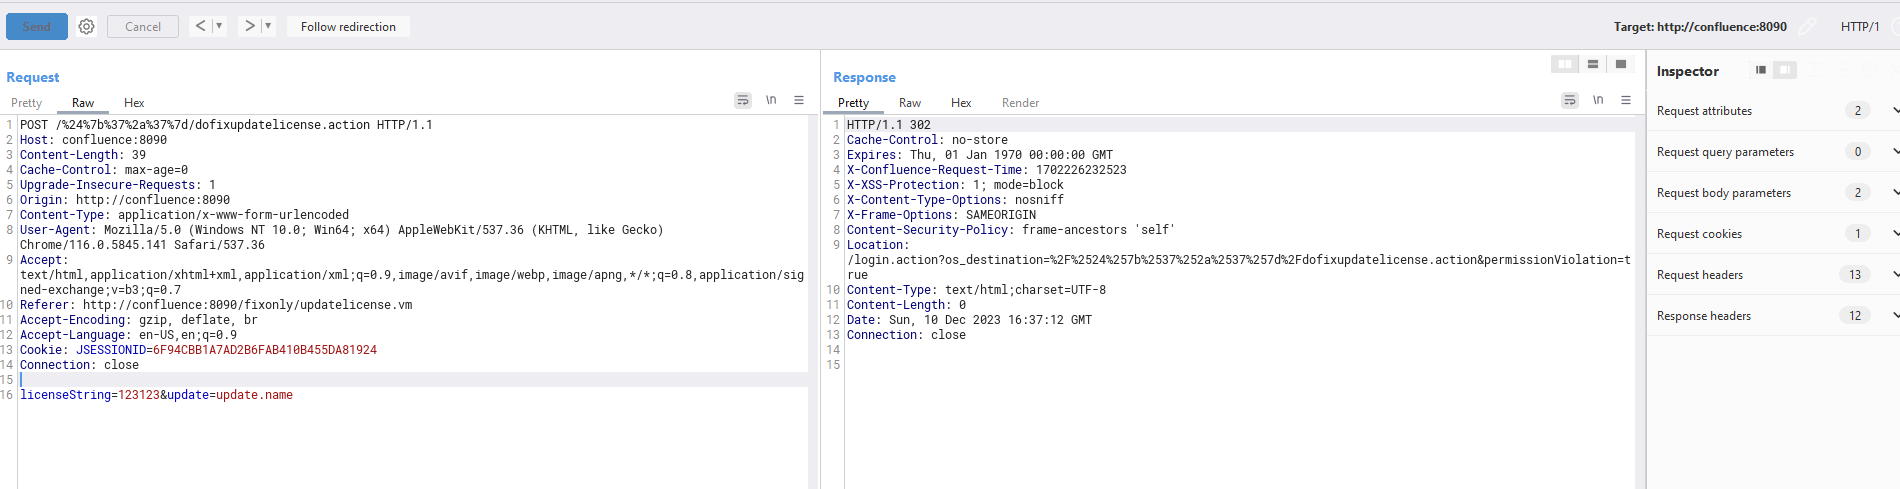
Task: Click the empty line 15 in the request
Action: click(412, 380)
